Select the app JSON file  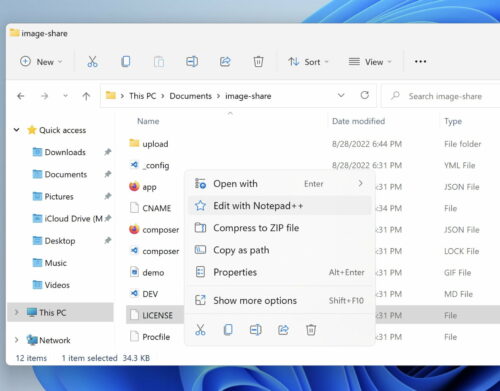pos(149,187)
